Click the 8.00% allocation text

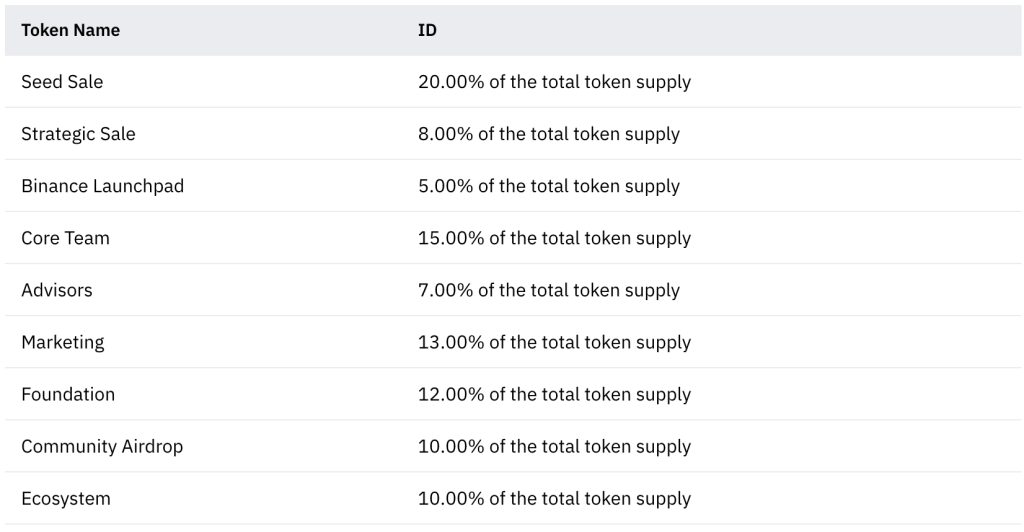(x=549, y=134)
